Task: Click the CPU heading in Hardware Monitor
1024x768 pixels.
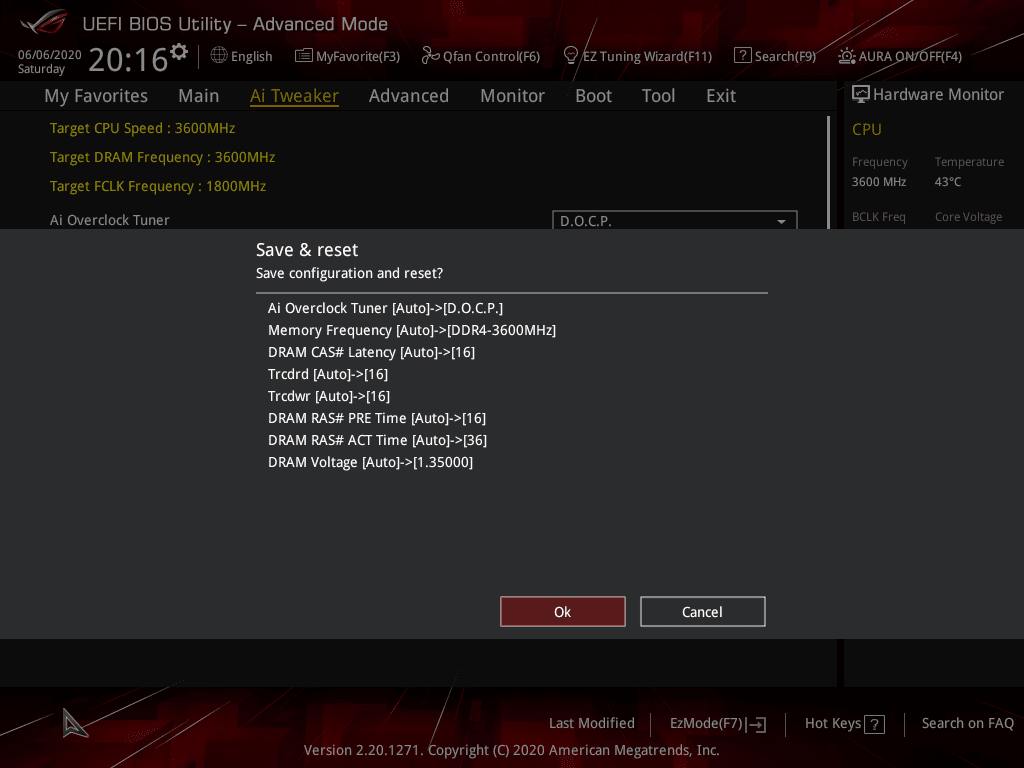Action: (x=867, y=129)
